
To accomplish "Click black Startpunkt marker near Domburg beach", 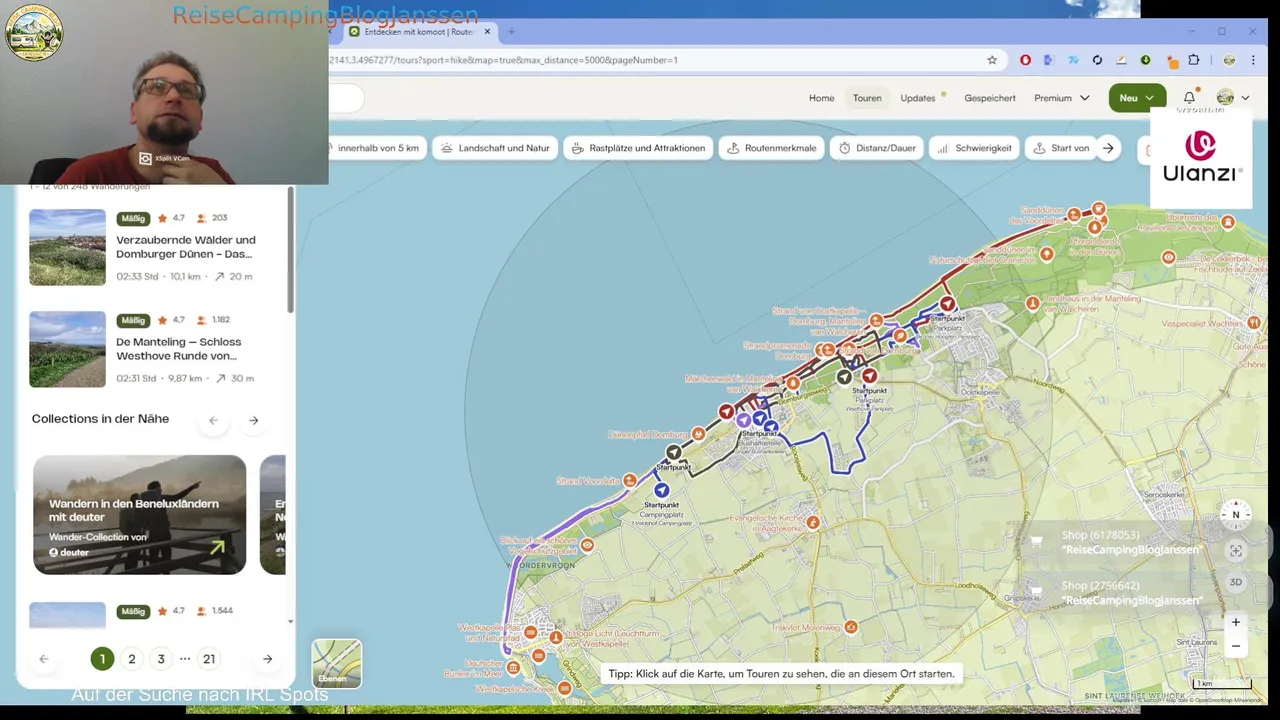I will [673, 453].
